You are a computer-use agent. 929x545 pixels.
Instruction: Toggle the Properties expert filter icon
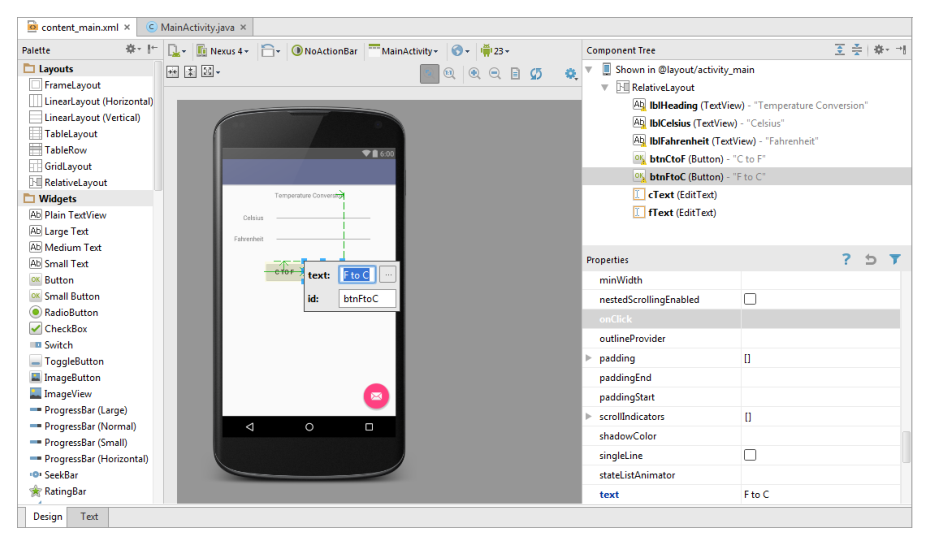pyautogui.click(x=895, y=259)
